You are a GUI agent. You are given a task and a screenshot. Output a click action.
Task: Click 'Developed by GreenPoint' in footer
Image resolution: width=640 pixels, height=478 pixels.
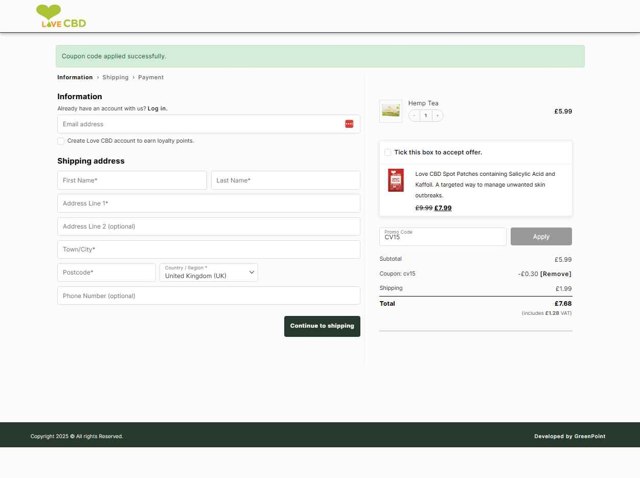pos(570,436)
